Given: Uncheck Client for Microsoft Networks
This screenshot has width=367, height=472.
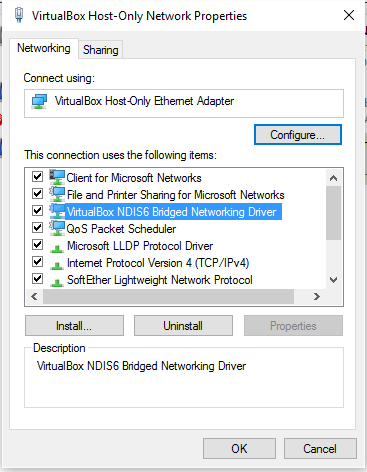Looking at the screenshot, I should pos(37,176).
